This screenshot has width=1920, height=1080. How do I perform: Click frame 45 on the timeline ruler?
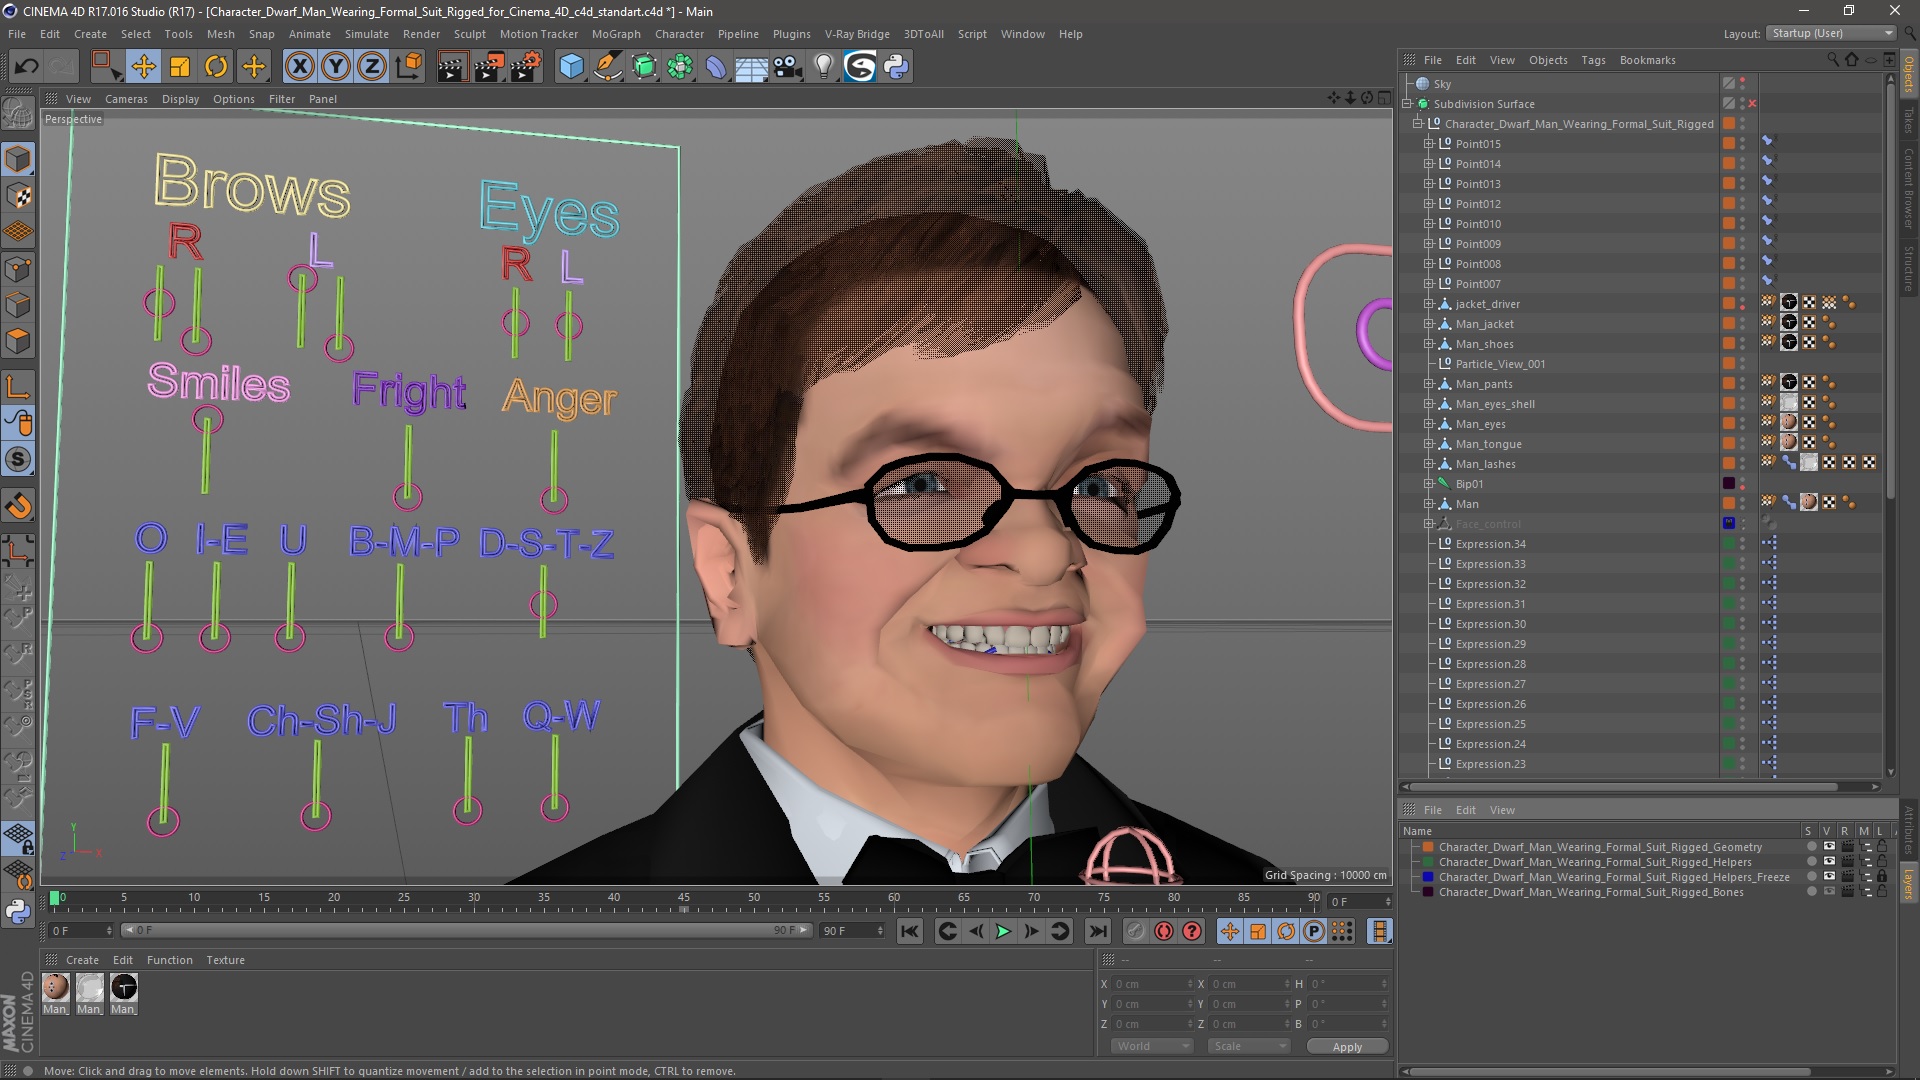click(684, 901)
